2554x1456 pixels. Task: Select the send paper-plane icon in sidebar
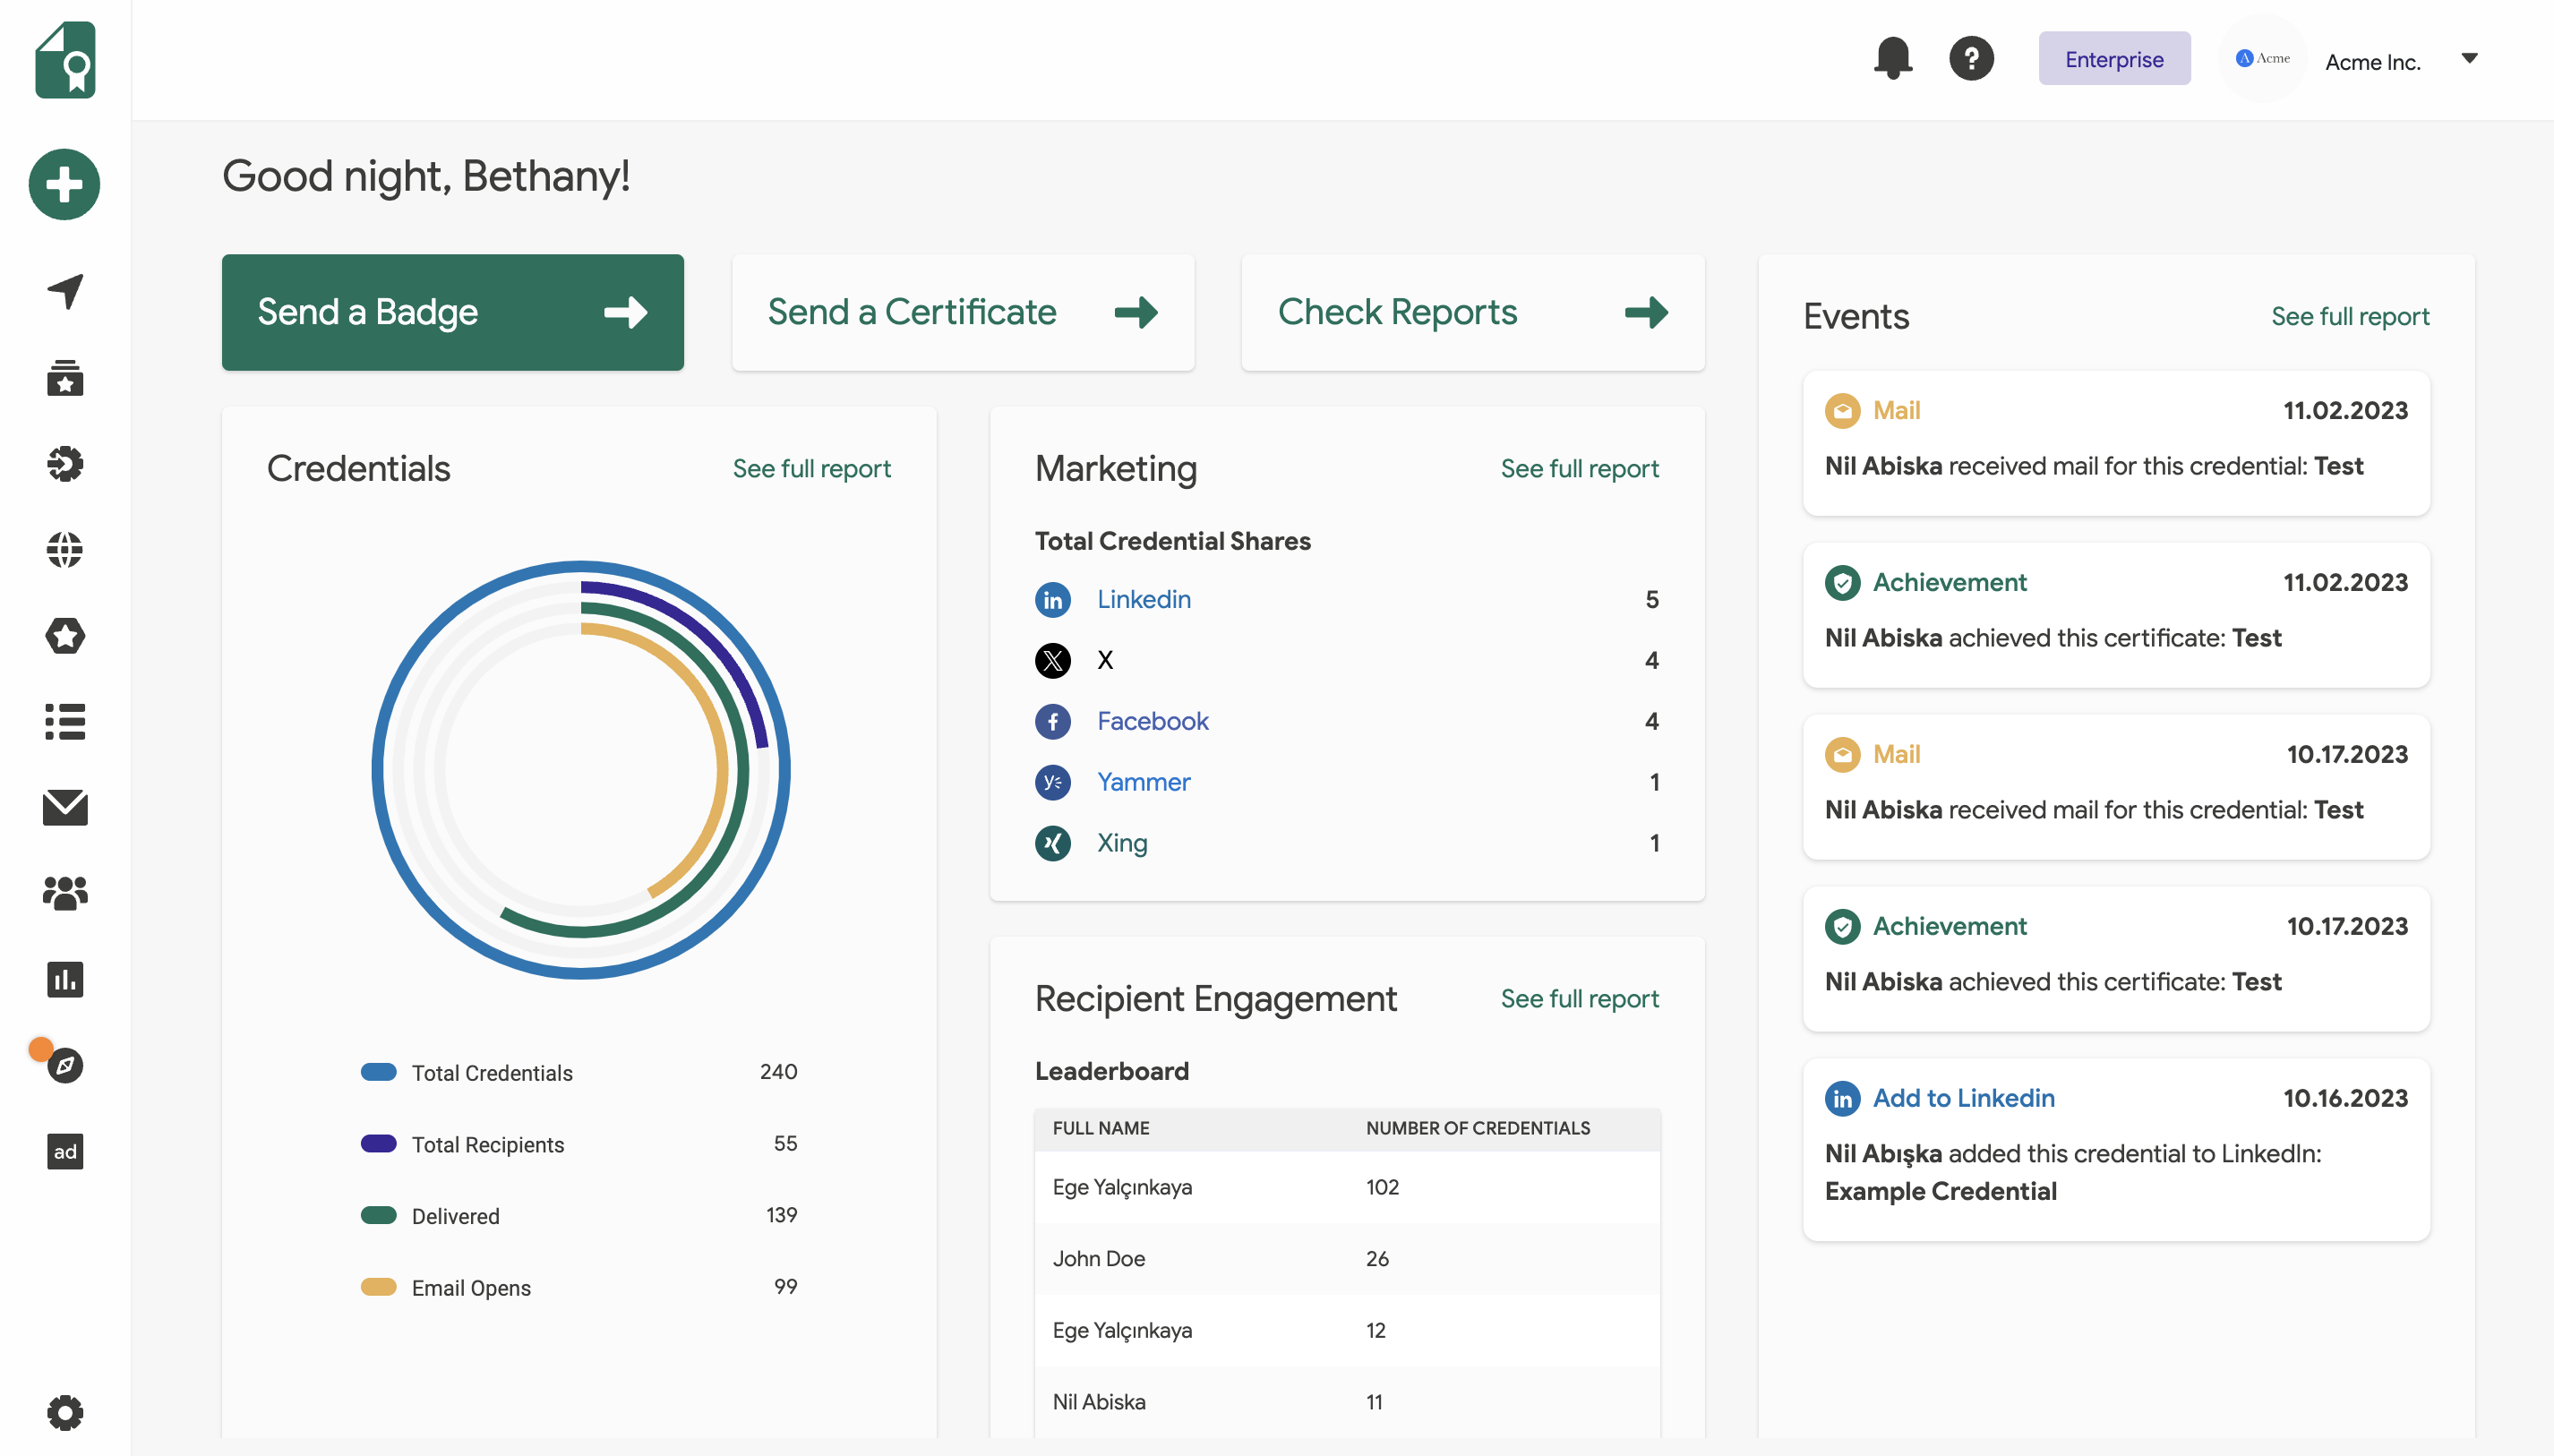click(64, 291)
